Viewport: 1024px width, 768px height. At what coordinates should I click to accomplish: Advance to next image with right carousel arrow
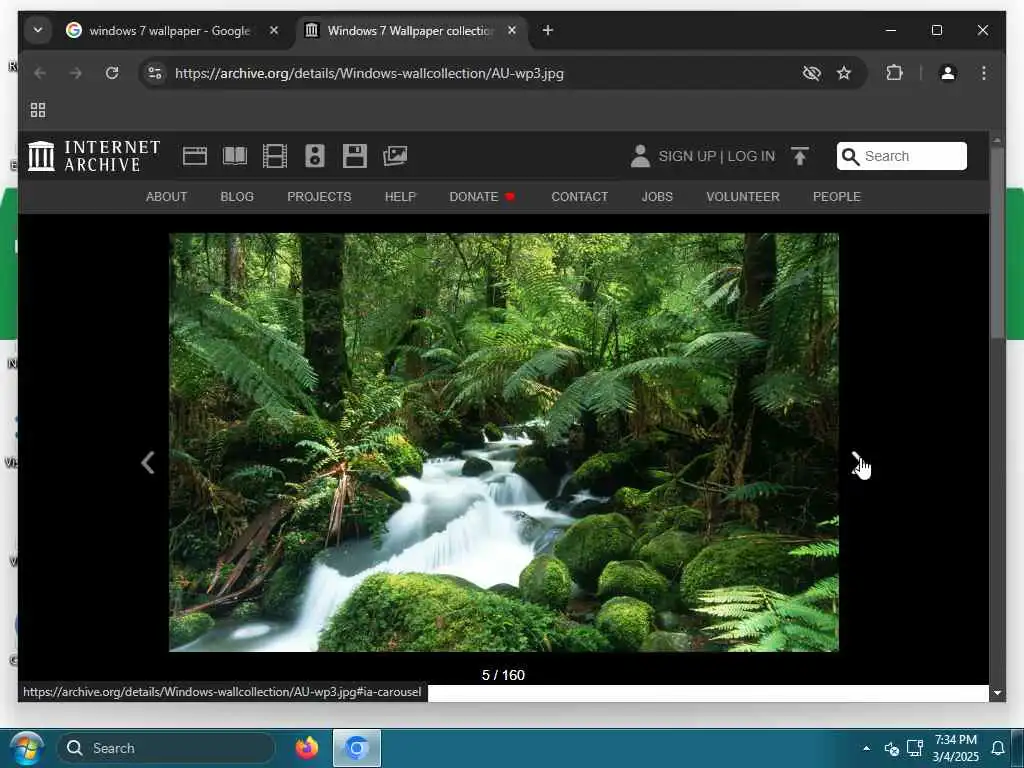[857, 462]
